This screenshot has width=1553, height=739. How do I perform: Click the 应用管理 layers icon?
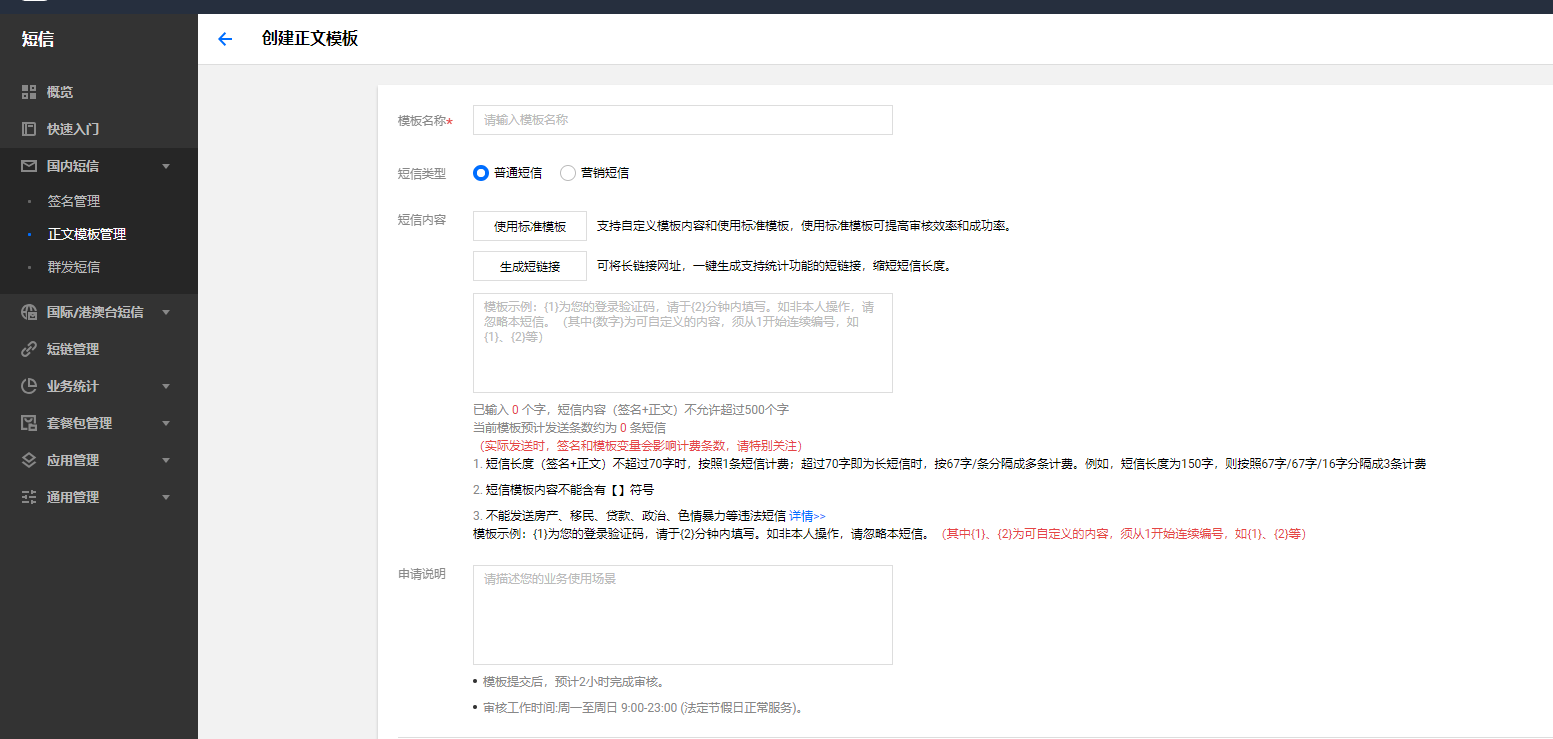click(x=29, y=460)
